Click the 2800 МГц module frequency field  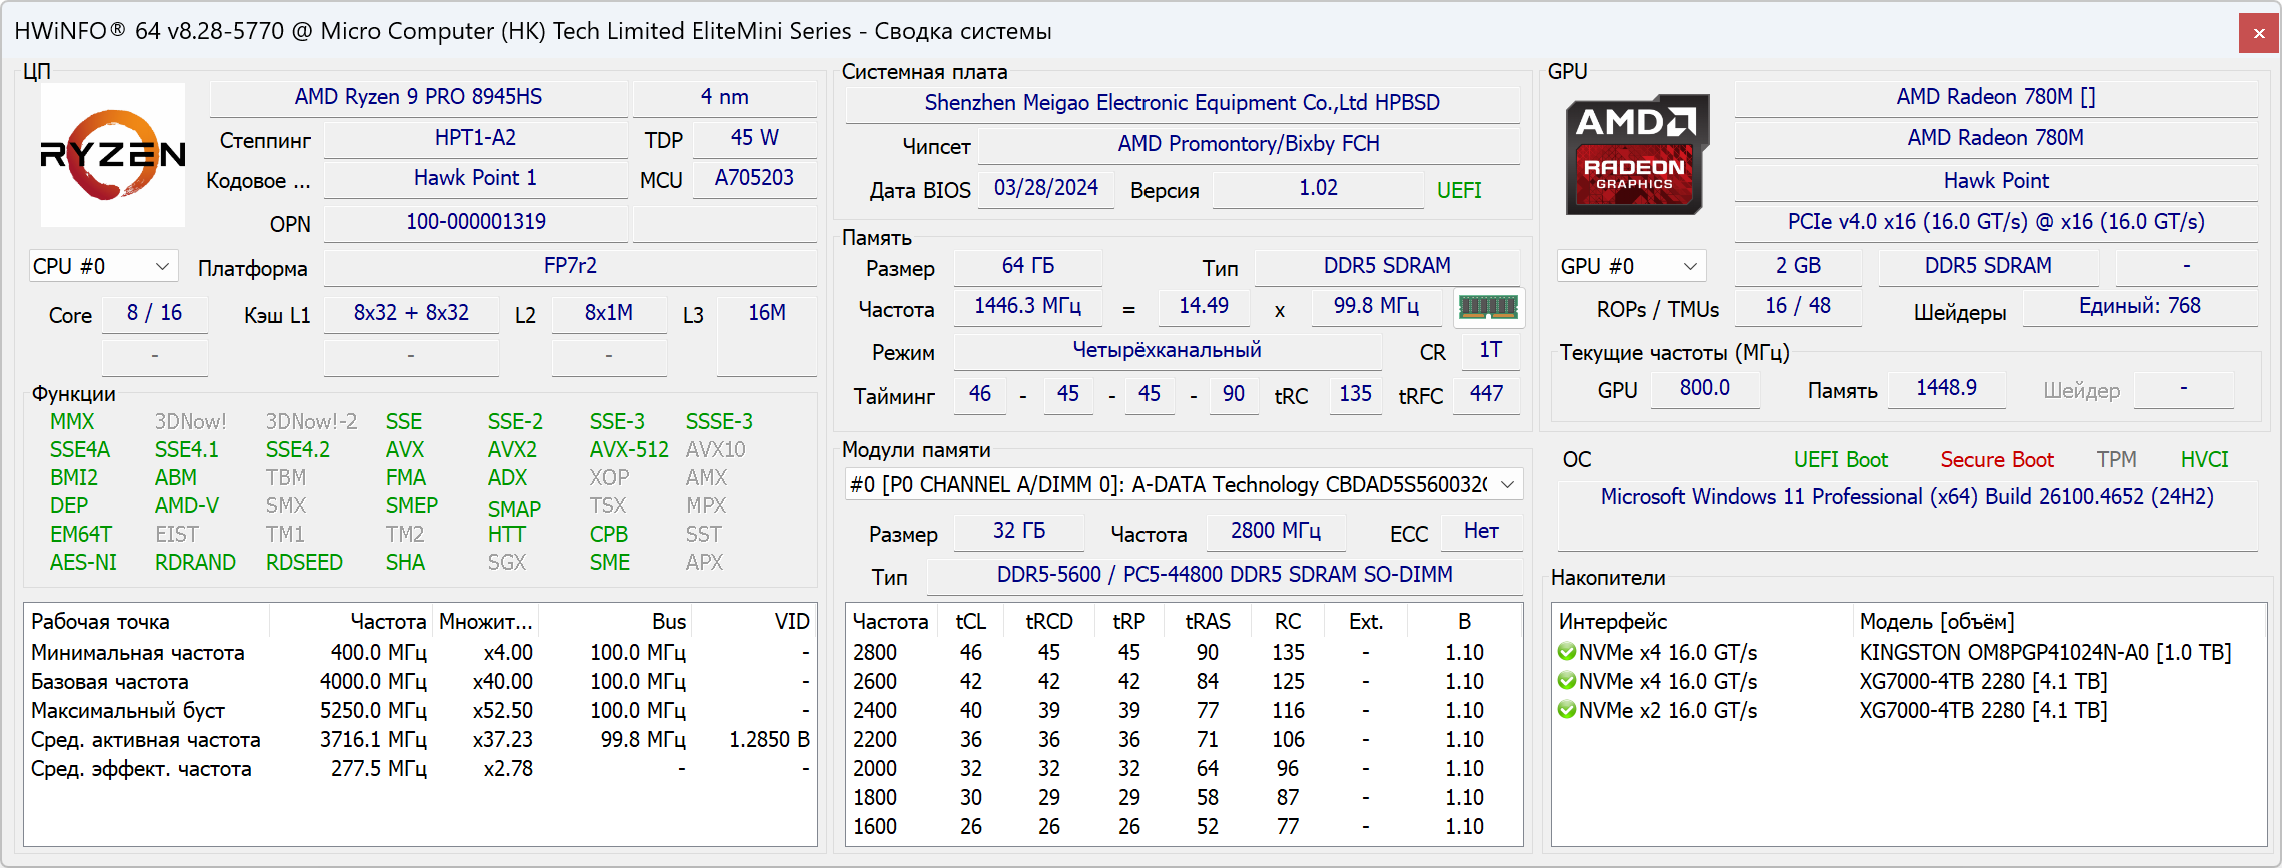[x=1276, y=531]
